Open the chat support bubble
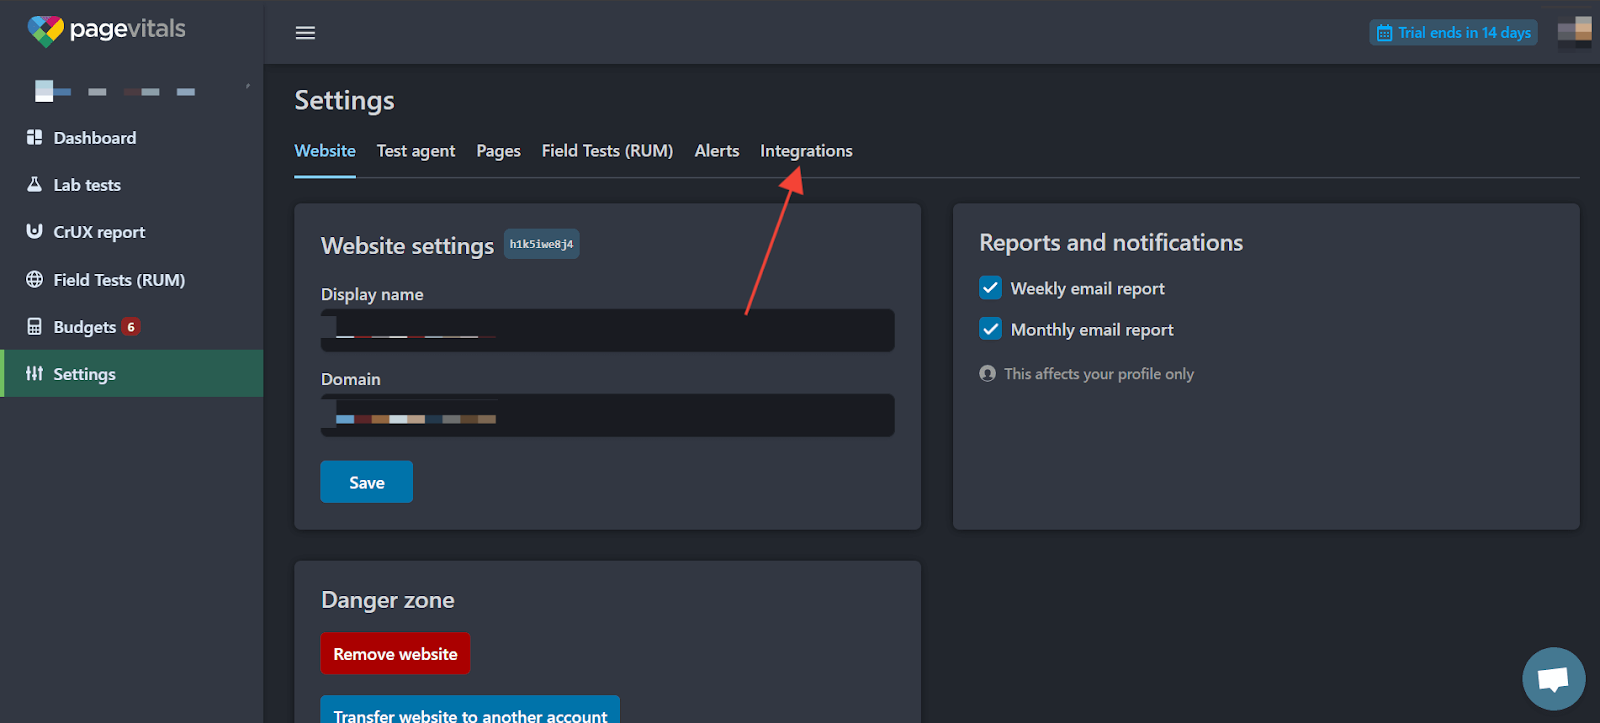1600x723 pixels. [1553, 679]
